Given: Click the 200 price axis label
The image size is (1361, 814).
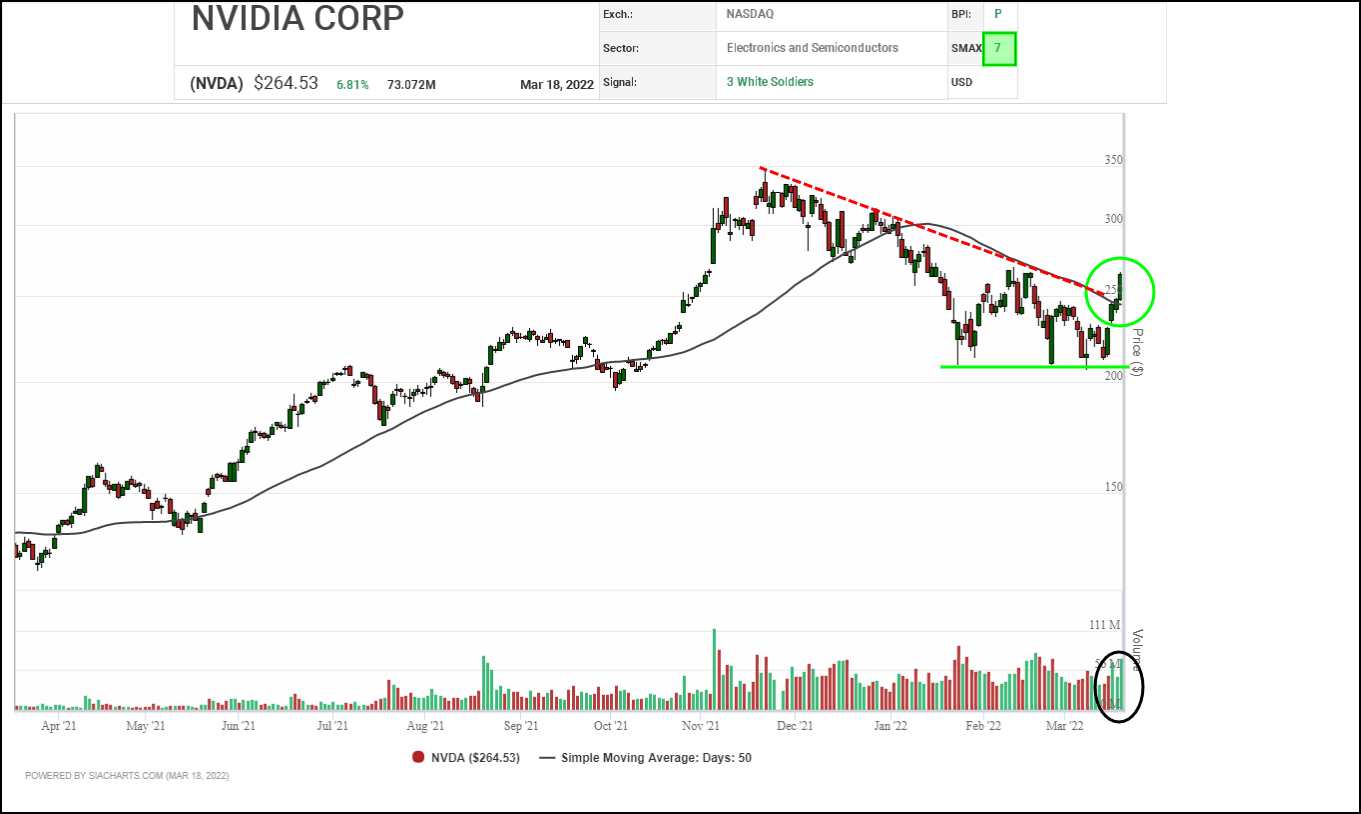Looking at the screenshot, I should coord(1114,375).
